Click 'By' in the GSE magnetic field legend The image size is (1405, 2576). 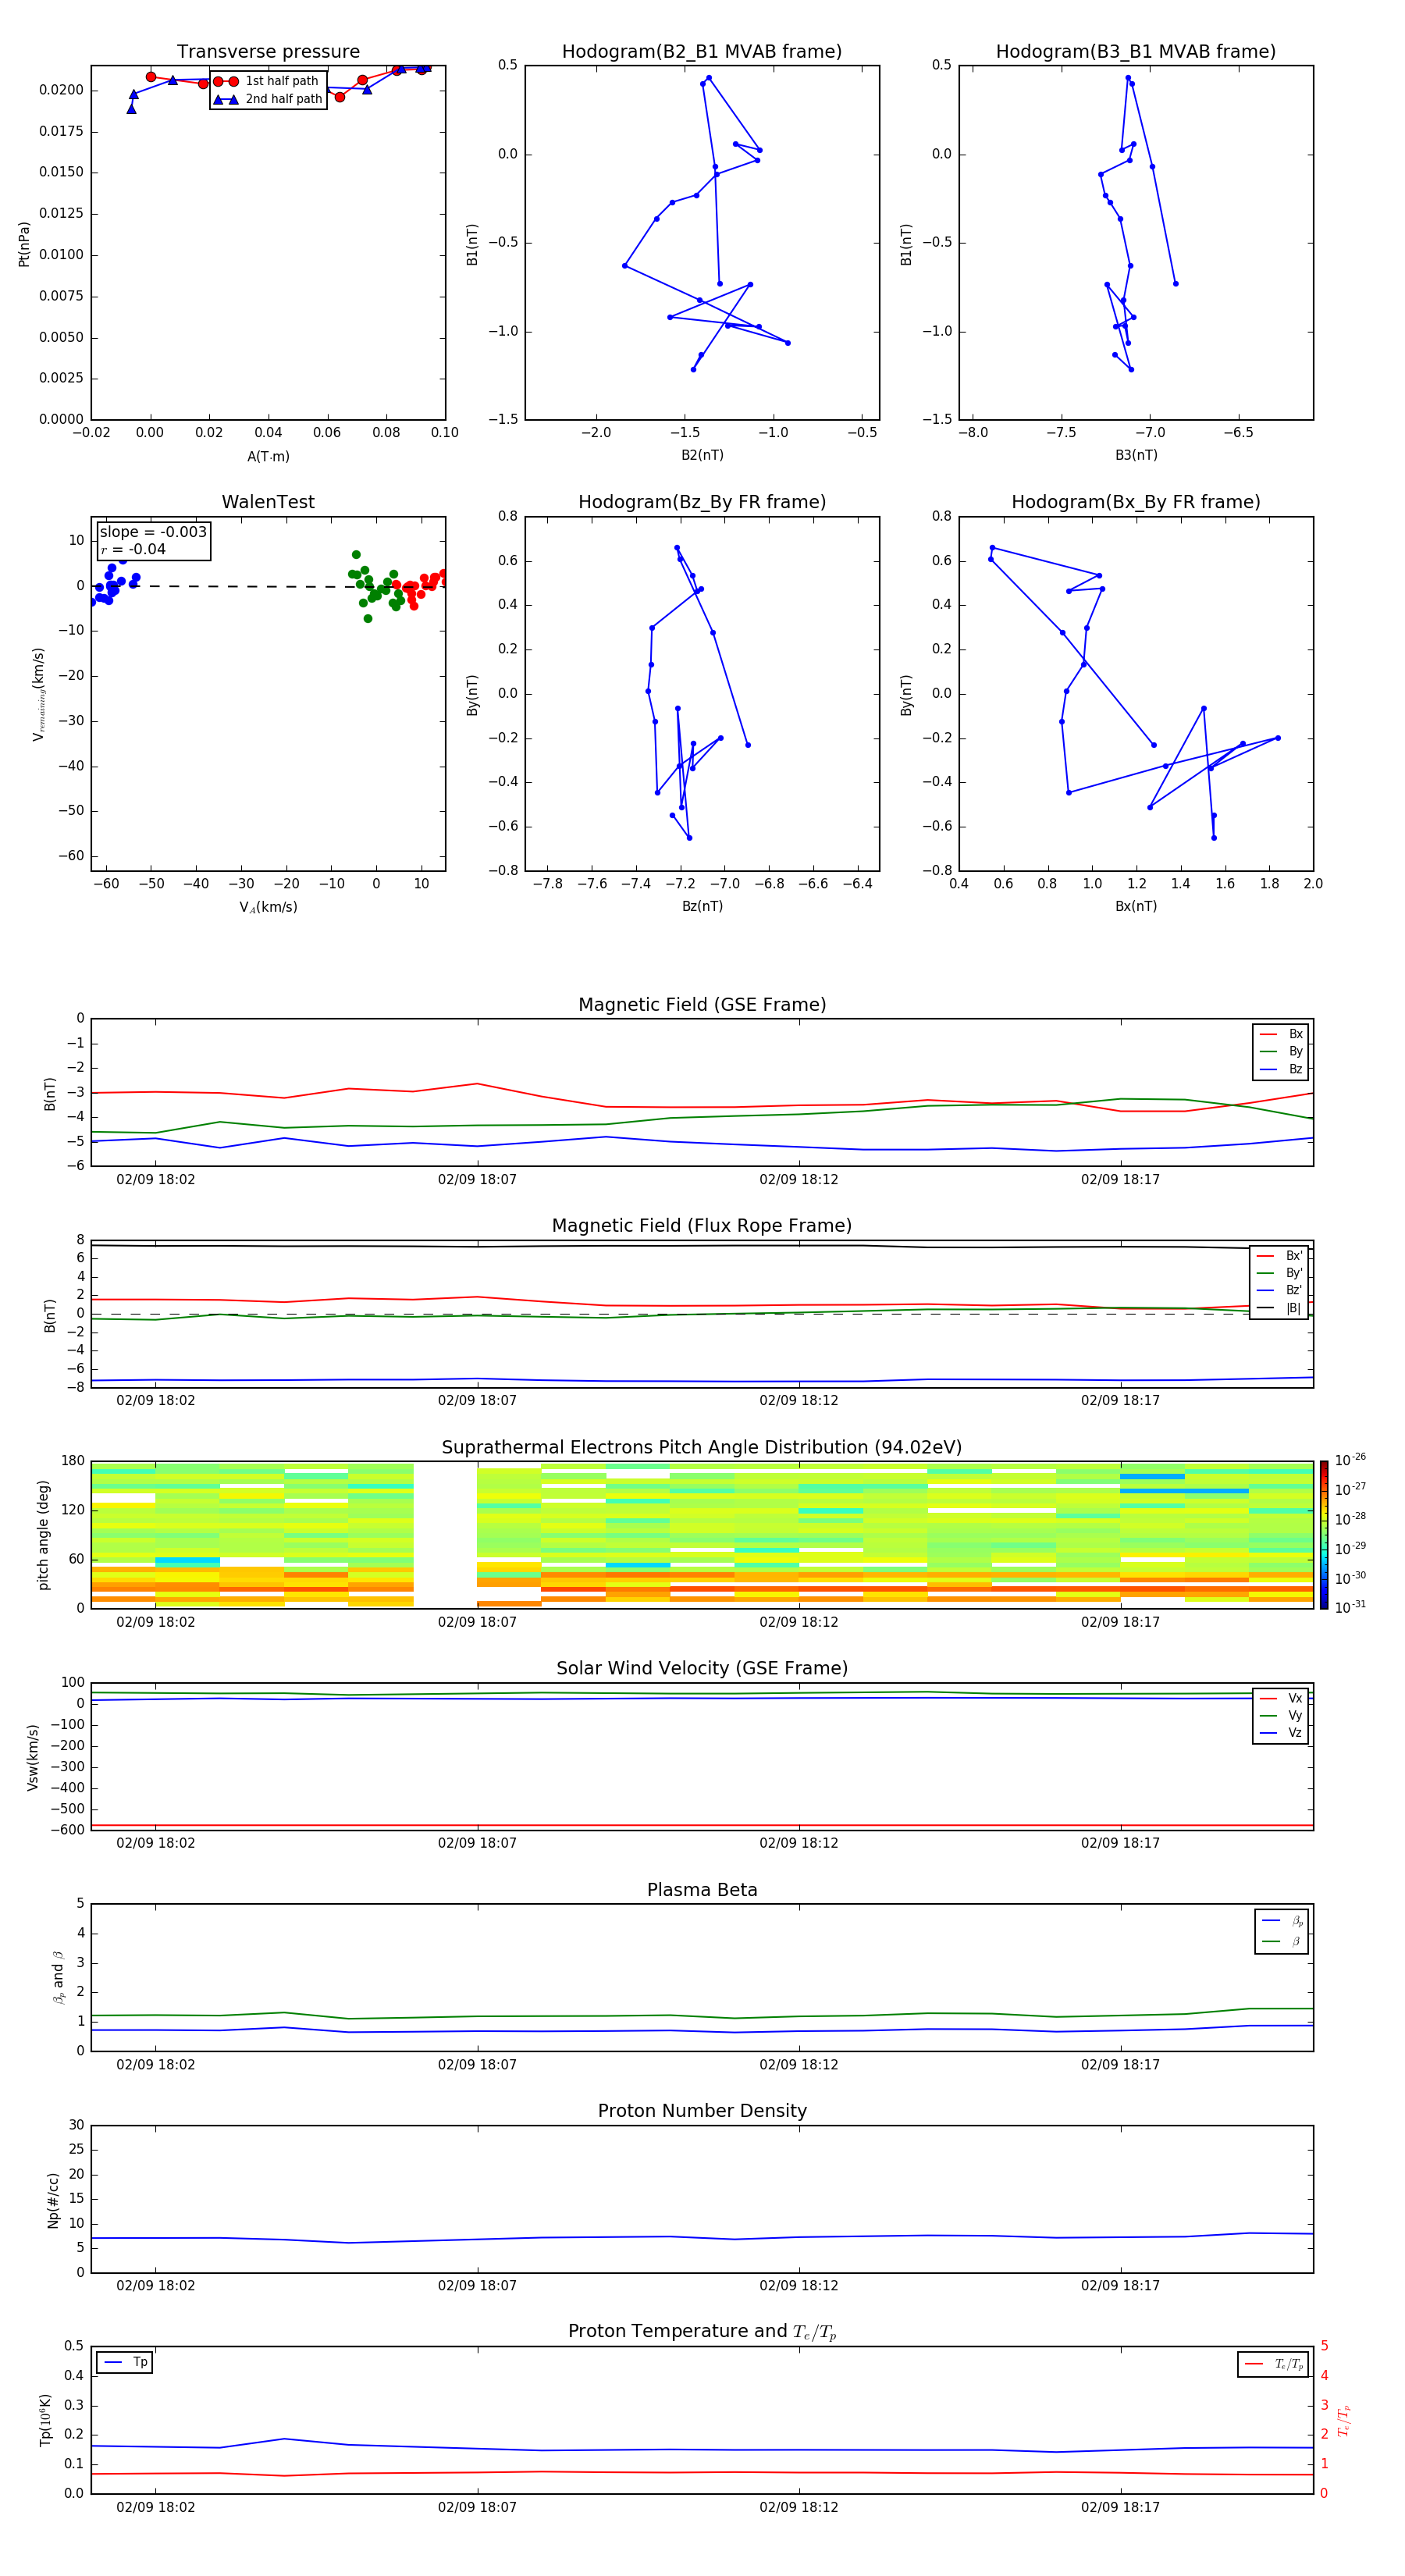click(x=1281, y=1052)
